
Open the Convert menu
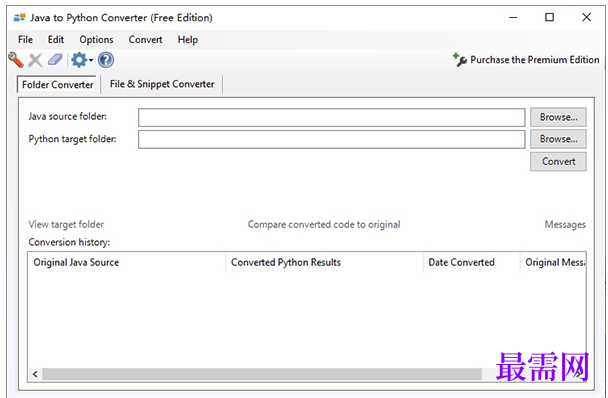pyautogui.click(x=145, y=40)
